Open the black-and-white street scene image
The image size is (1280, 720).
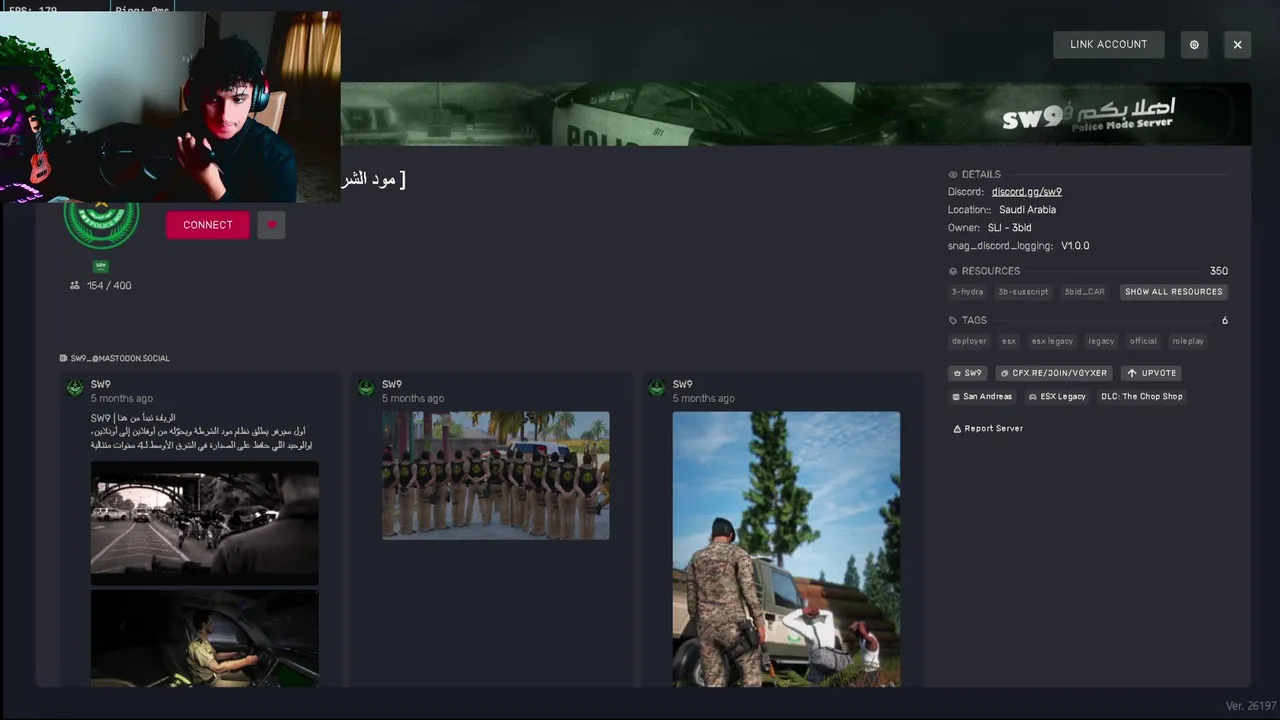coord(205,522)
